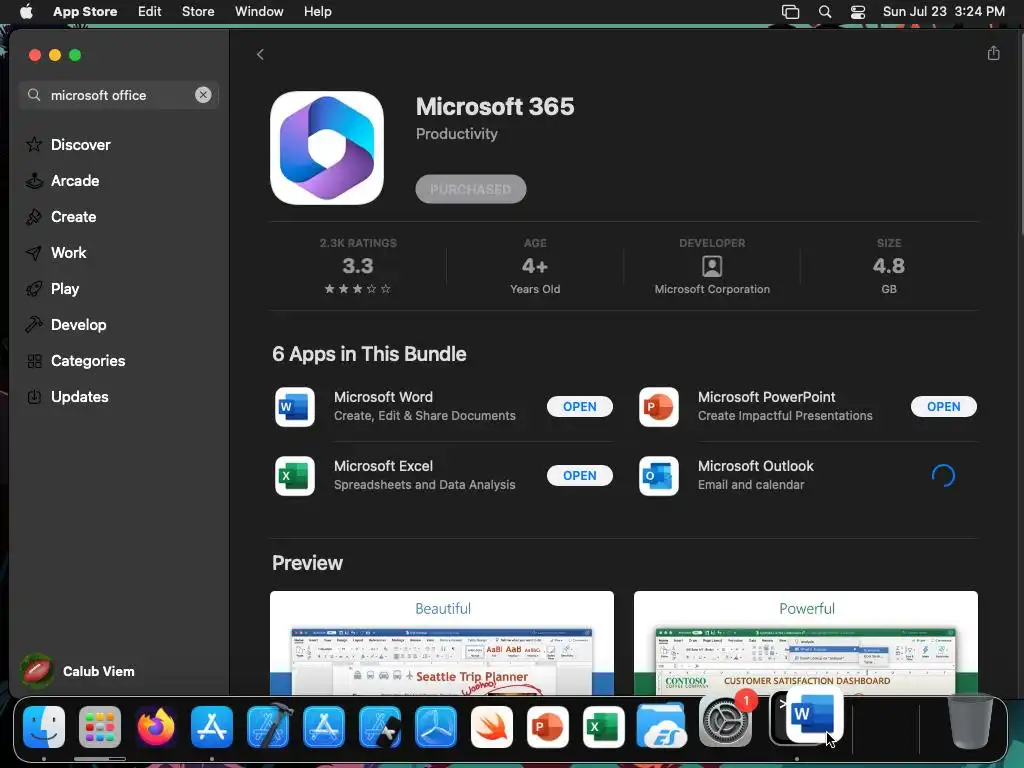Open Finder from the Dock

pyautogui.click(x=44, y=727)
